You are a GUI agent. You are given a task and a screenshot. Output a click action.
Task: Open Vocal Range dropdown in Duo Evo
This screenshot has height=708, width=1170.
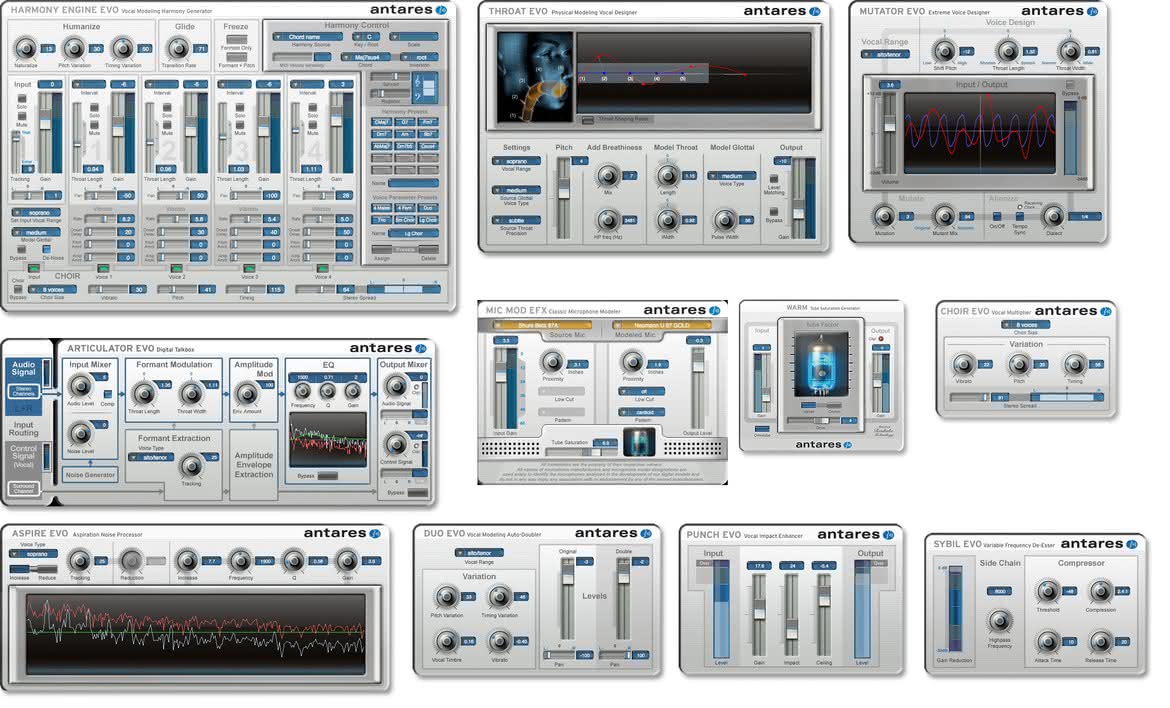point(478,553)
